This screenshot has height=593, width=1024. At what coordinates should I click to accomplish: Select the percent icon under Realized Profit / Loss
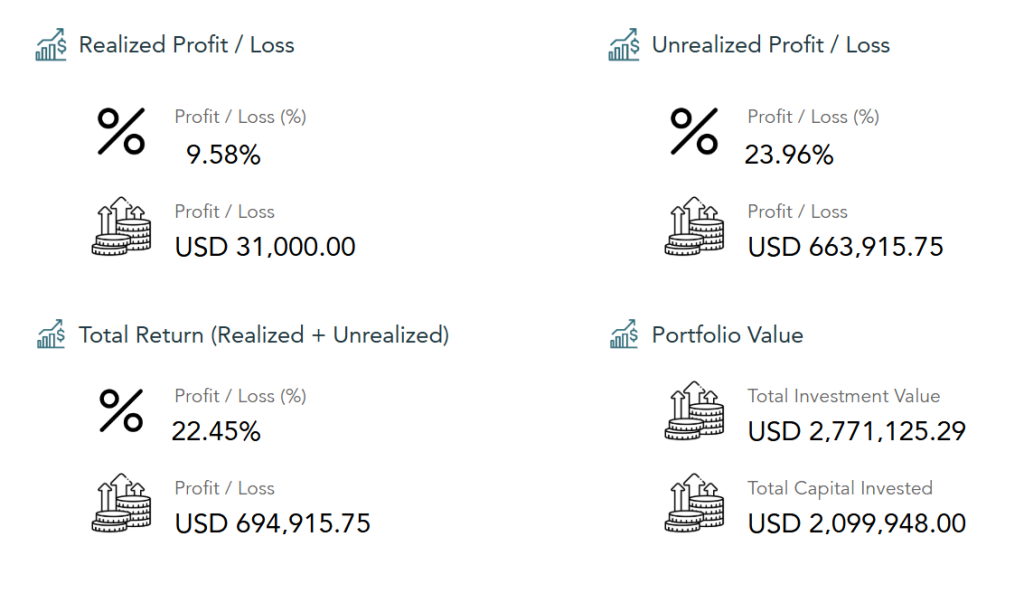pos(121,131)
